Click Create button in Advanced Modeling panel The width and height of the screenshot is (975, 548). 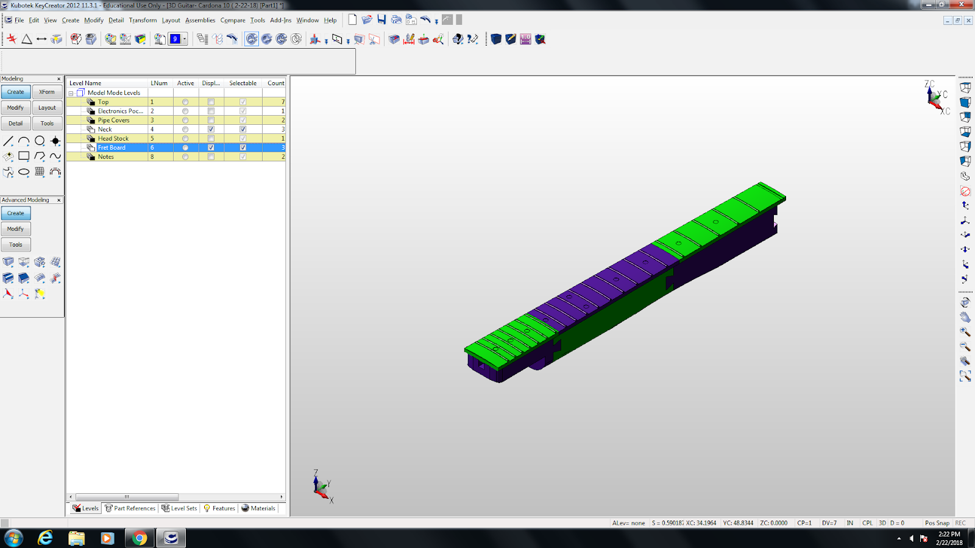tap(16, 213)
